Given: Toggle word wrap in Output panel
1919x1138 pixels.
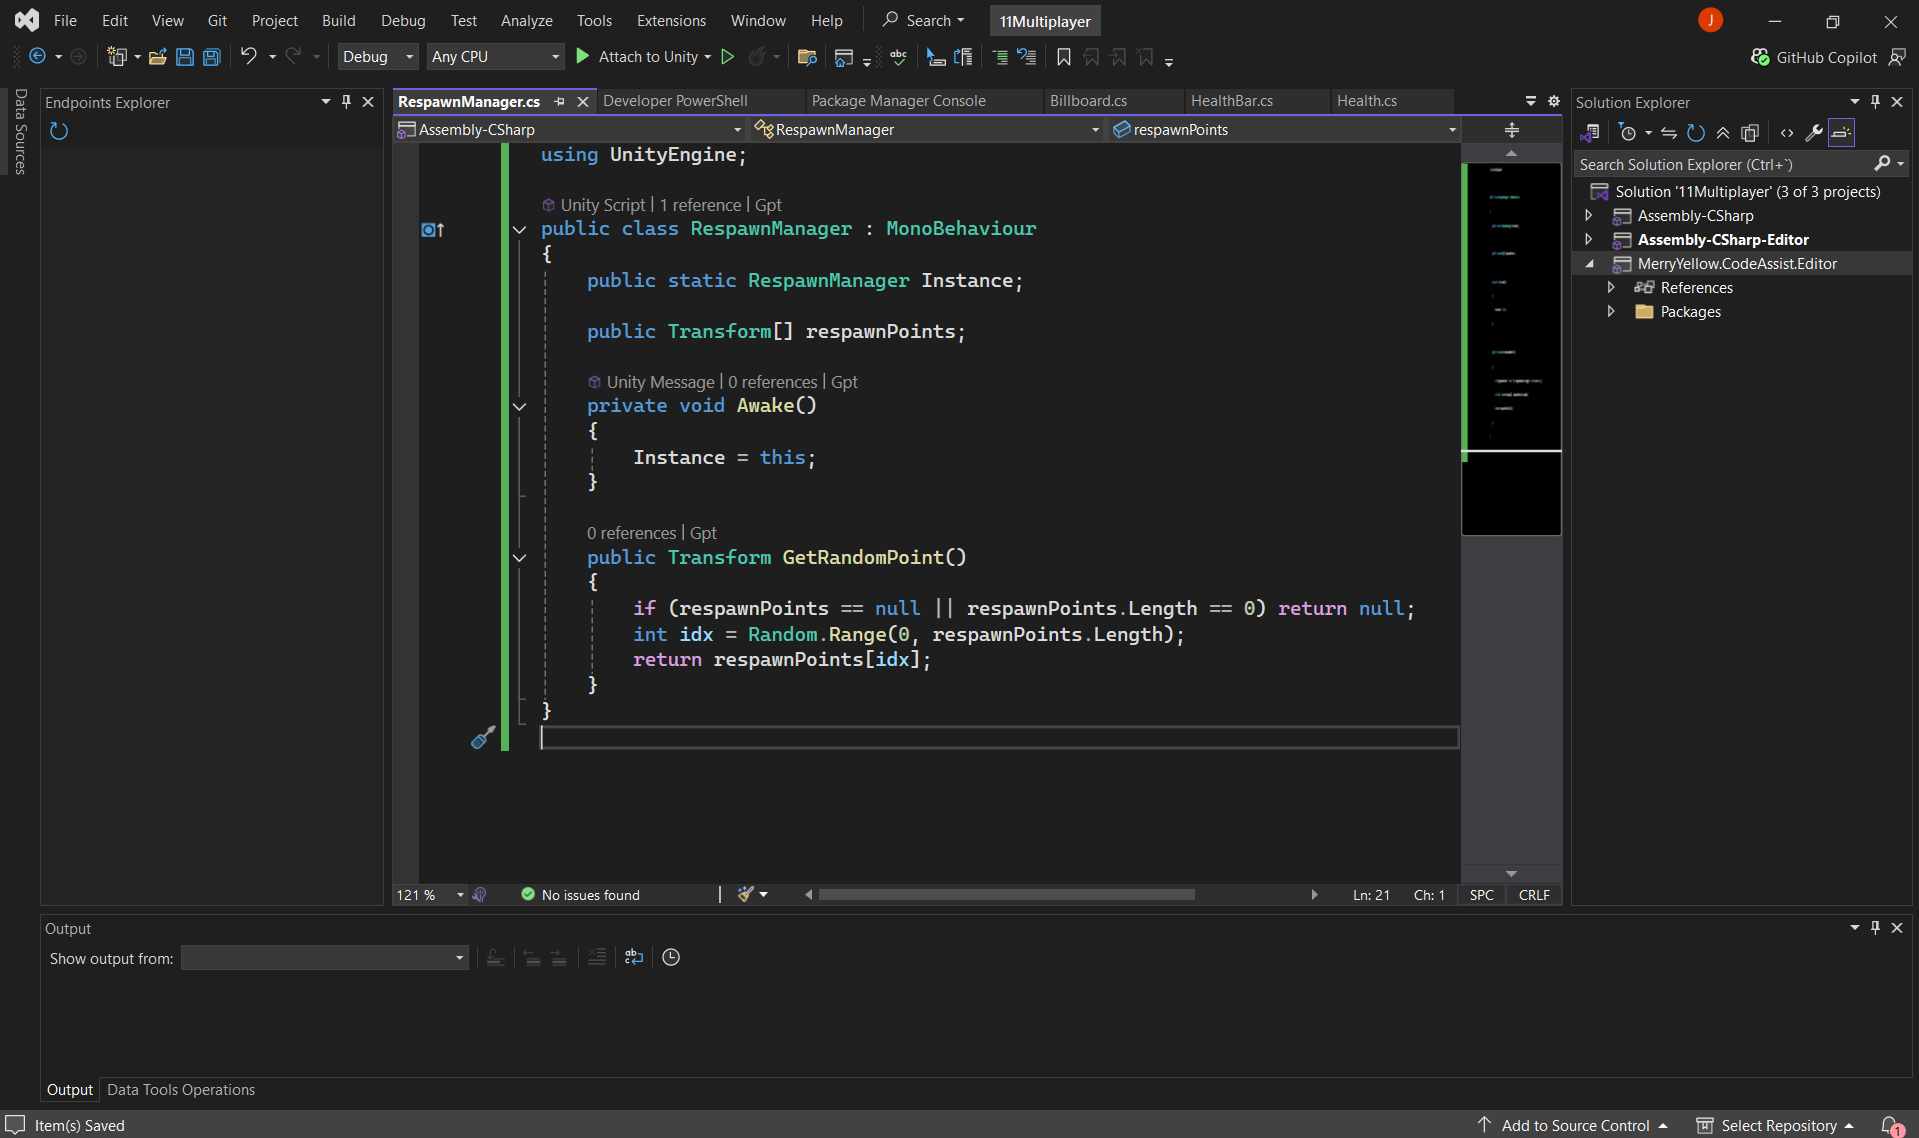Looking at the screenshot, I should (634, 957).
